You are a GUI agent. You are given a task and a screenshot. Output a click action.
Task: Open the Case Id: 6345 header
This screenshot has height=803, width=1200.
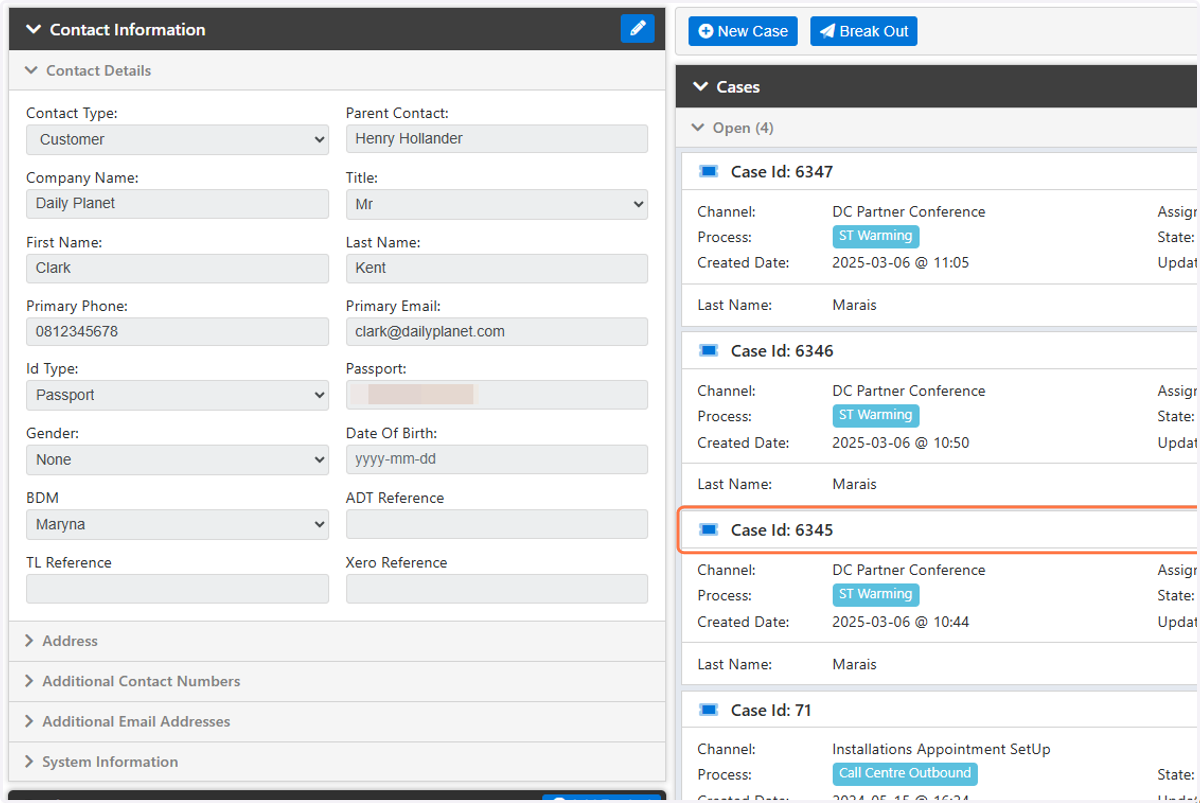tap(940, 530)
